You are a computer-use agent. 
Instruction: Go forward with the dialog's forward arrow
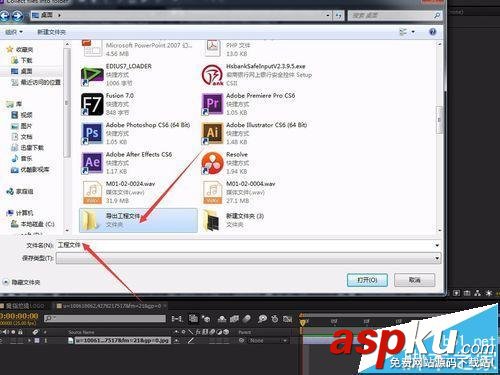17,15
